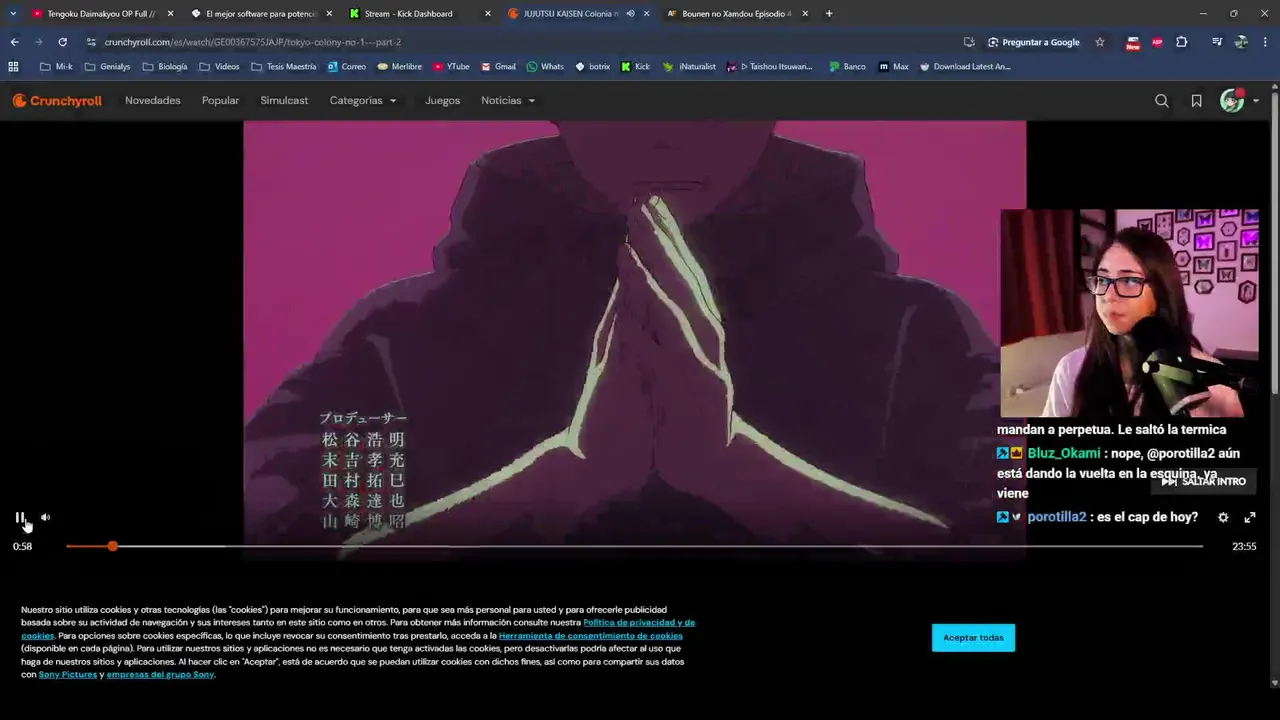Seek in the video progress bar

click(634, 546)
